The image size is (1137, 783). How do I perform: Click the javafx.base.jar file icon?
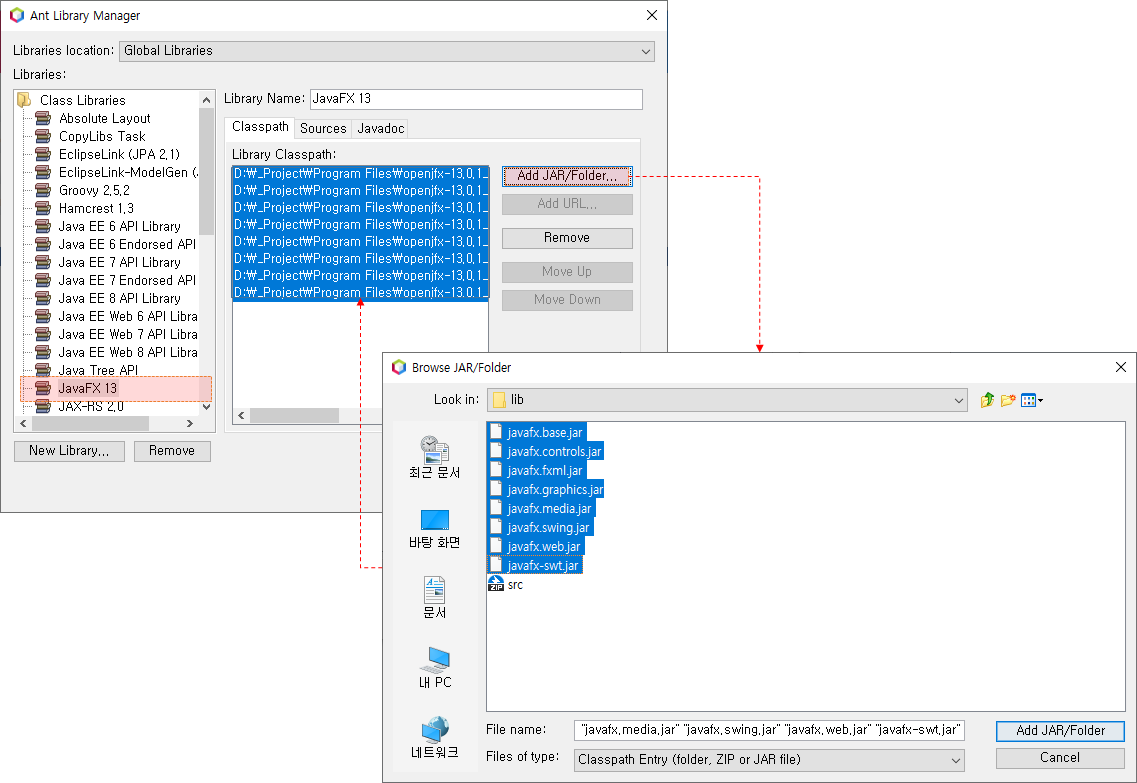coord(496,432)
